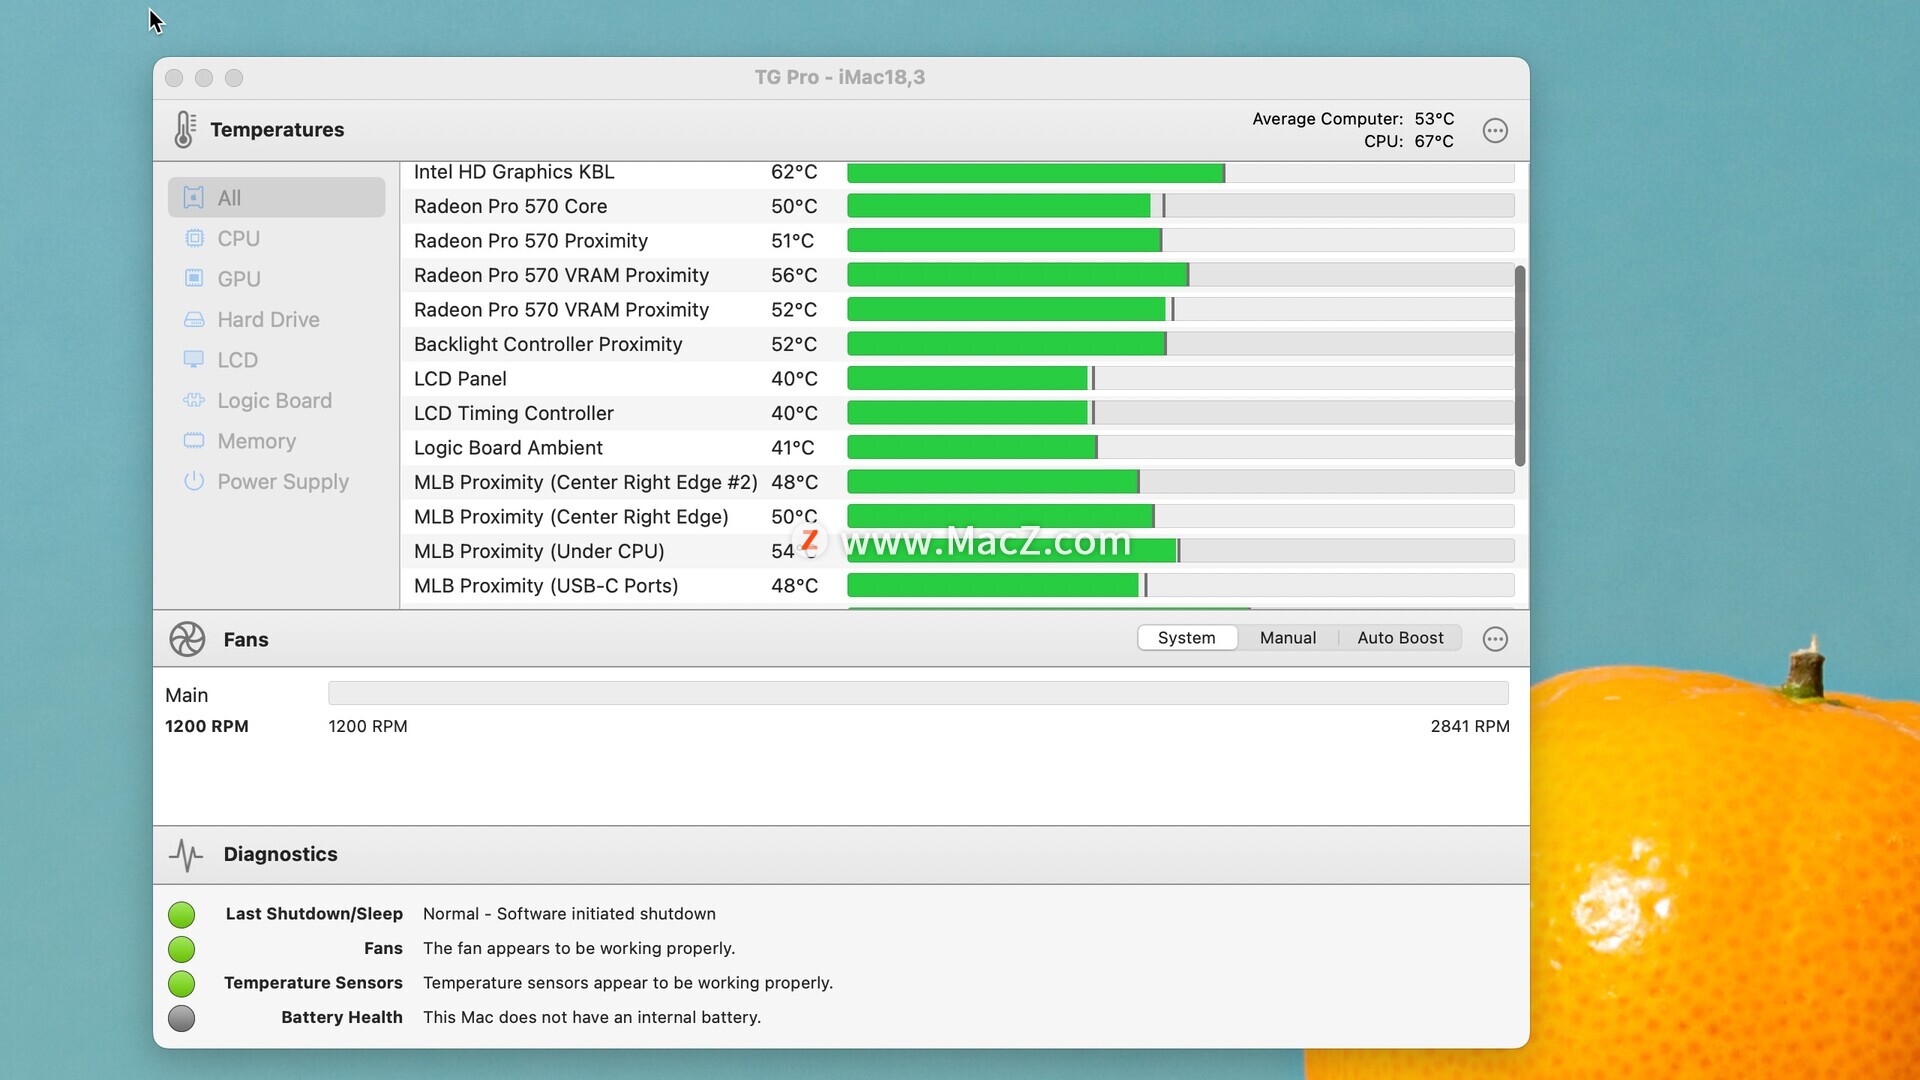
Task: Click green status indicator for Last Shutdown/Sleep
Action: pyautogui.click(x=181, y=915)
